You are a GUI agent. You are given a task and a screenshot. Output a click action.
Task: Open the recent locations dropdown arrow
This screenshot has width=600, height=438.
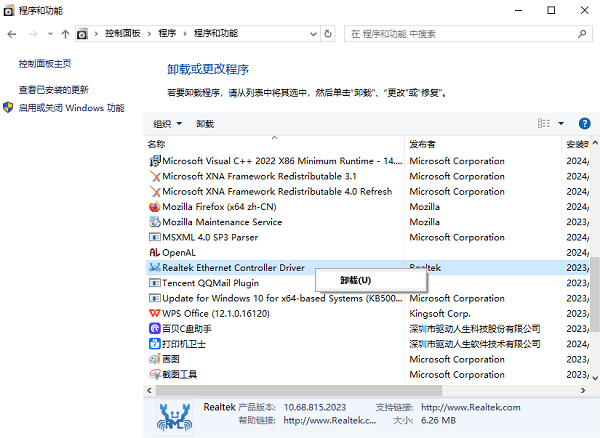[50, 34]
